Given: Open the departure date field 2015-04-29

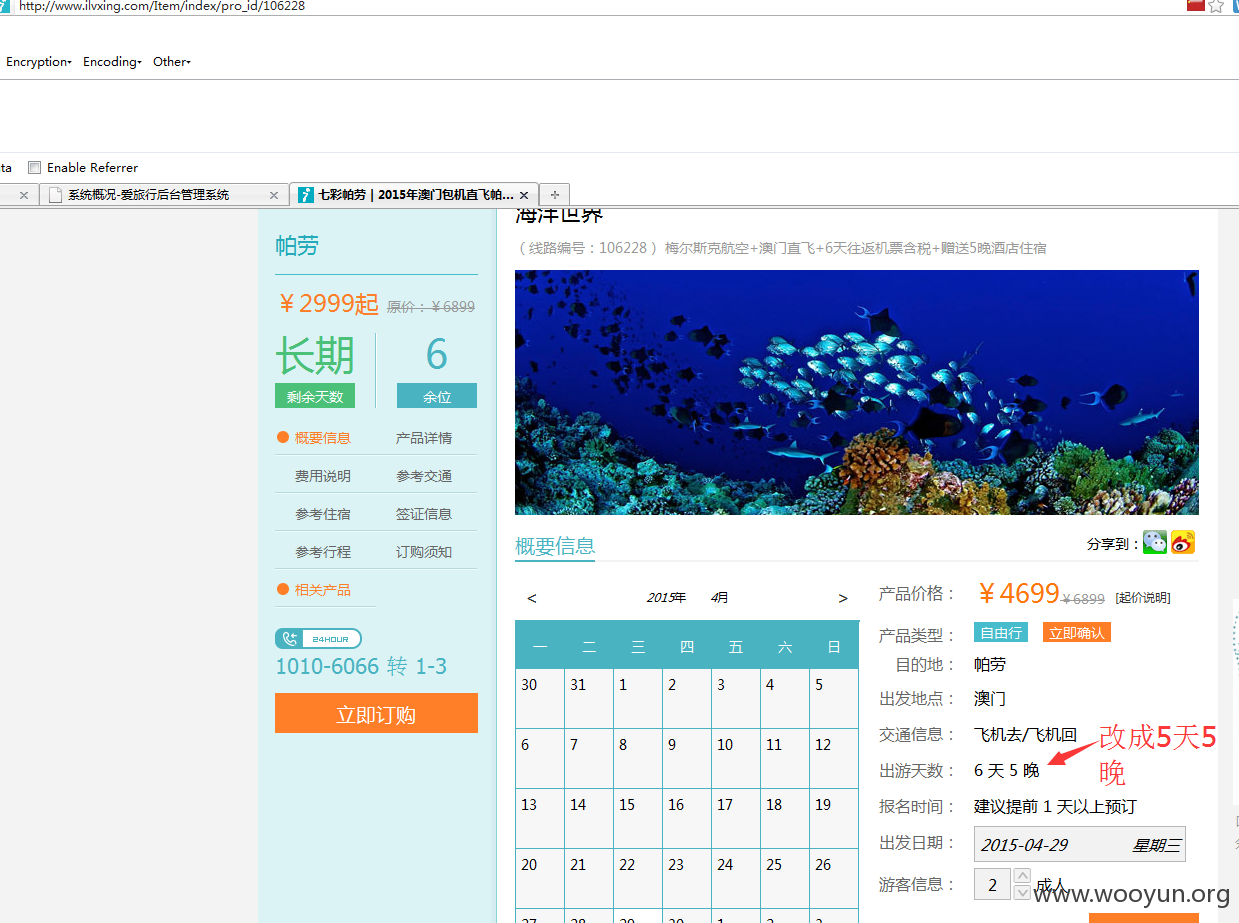Looking at the screenshot, I should pyautogui.click(x=1080, y=844).
